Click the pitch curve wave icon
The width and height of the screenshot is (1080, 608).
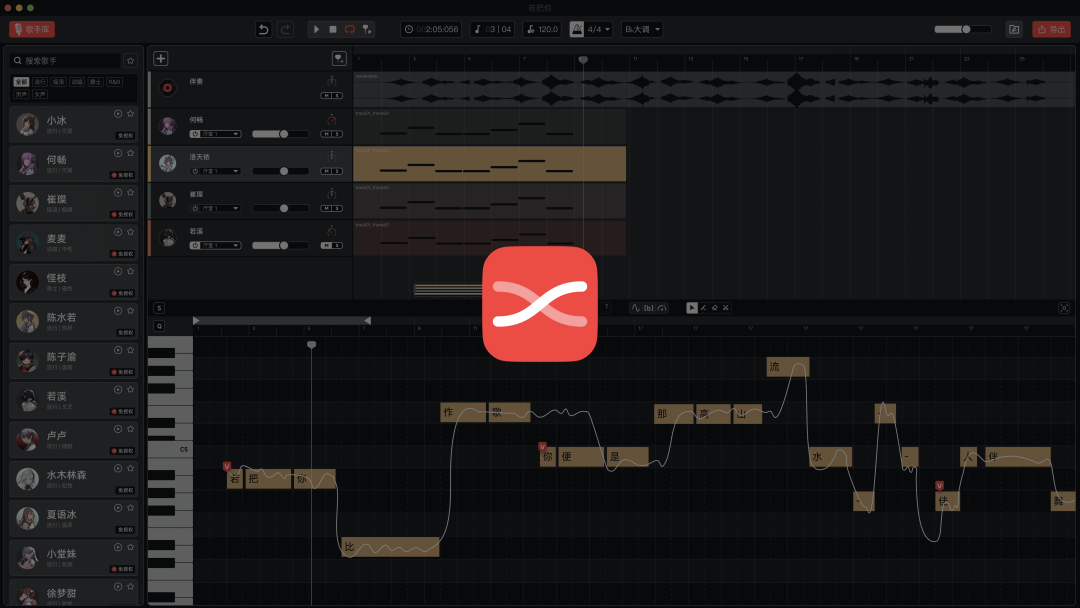coord(635,307)
